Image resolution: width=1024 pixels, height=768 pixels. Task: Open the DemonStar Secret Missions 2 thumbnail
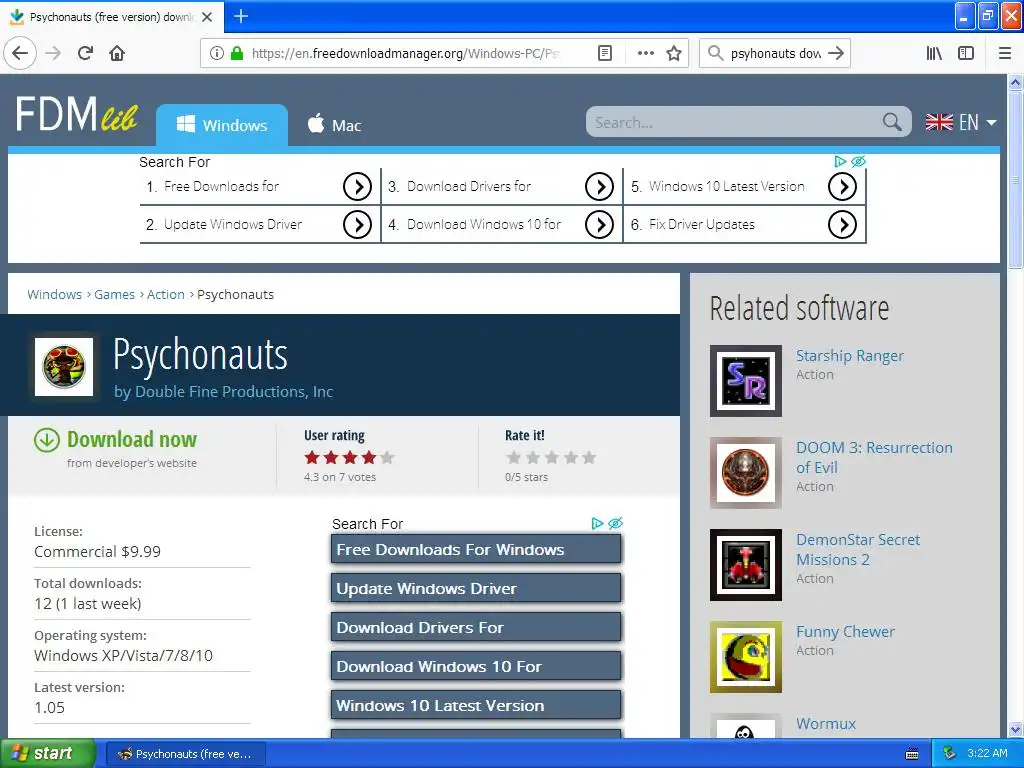click(x=746, y=565)
